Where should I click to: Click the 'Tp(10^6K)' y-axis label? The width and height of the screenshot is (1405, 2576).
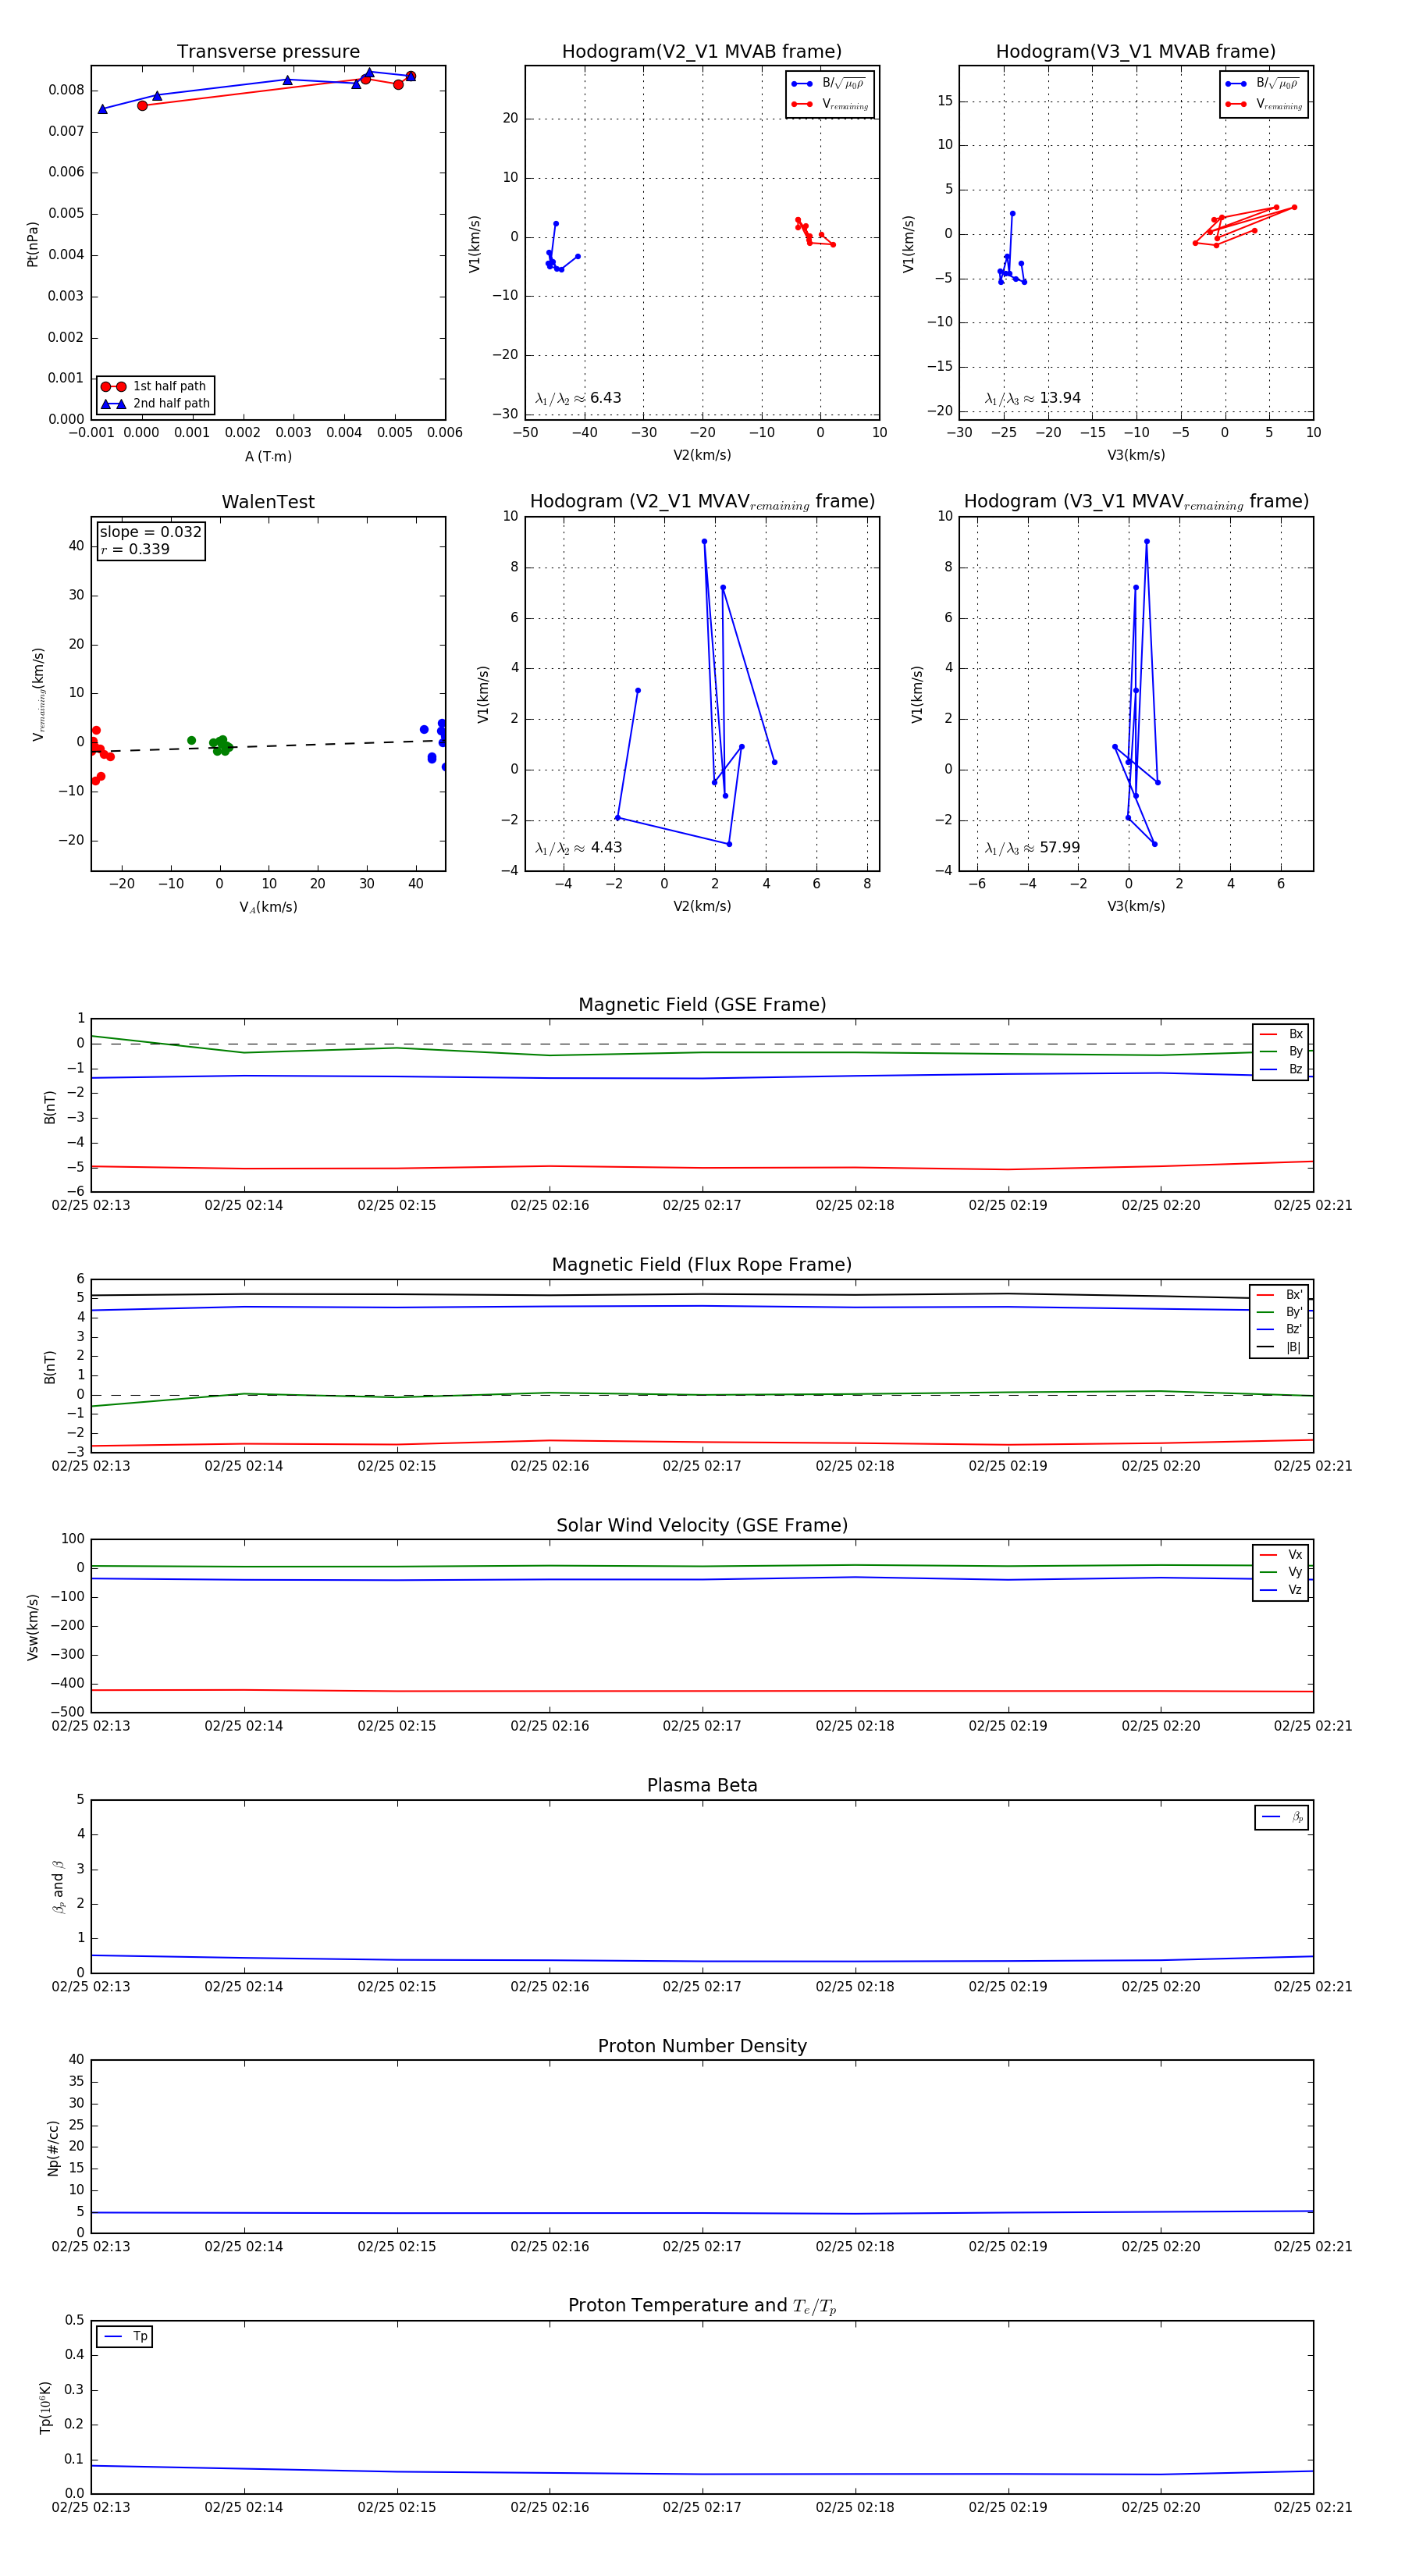46,2407
